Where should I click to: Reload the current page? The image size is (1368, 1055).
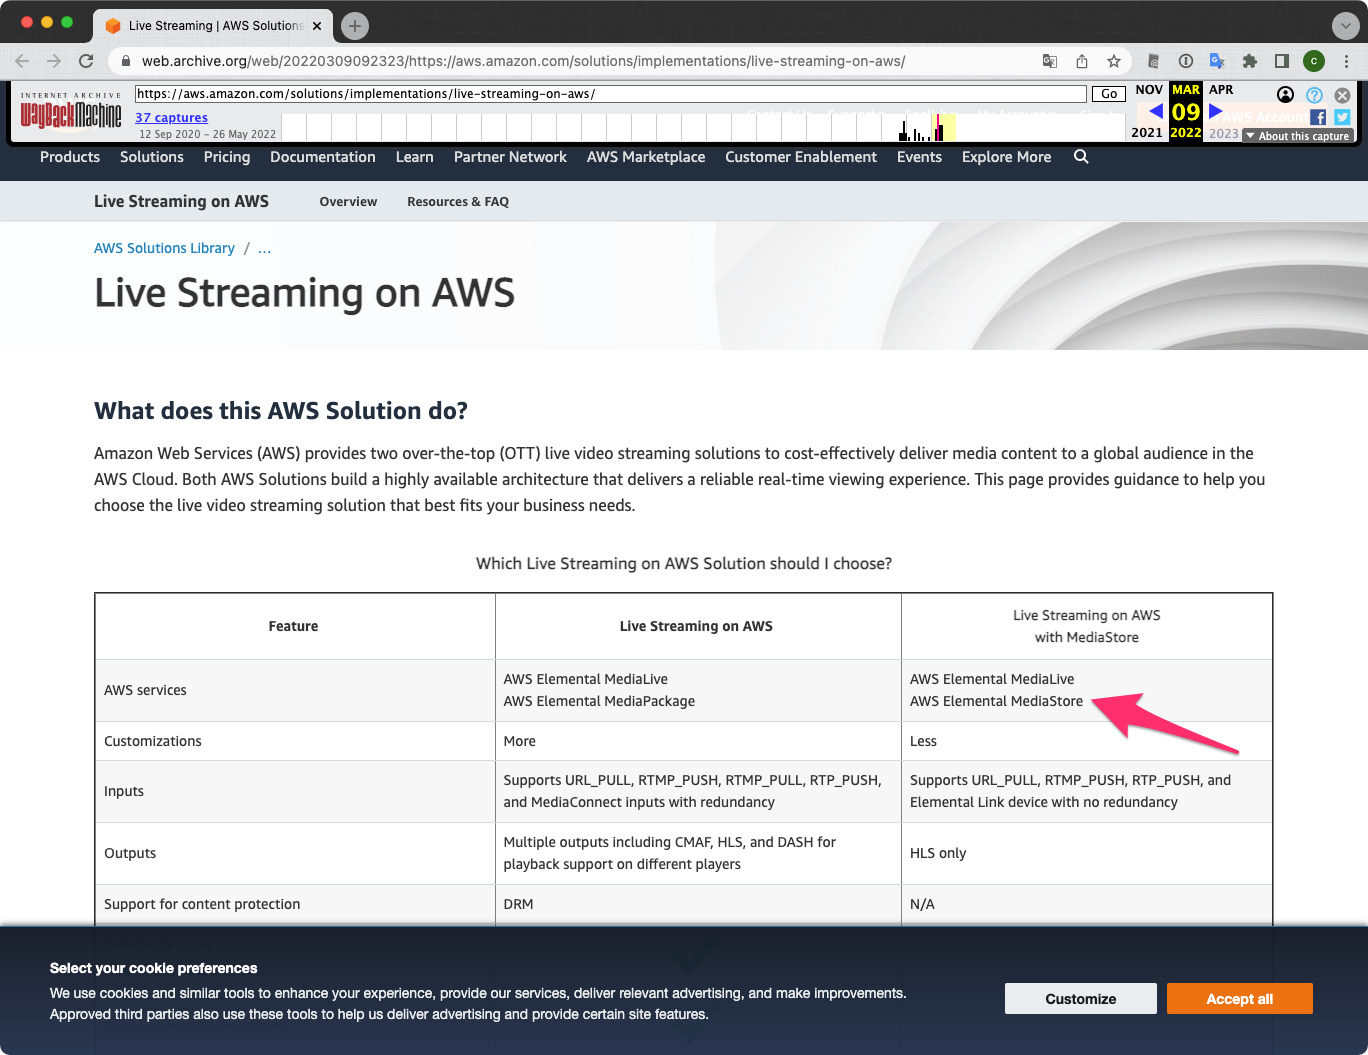point(86,61)
